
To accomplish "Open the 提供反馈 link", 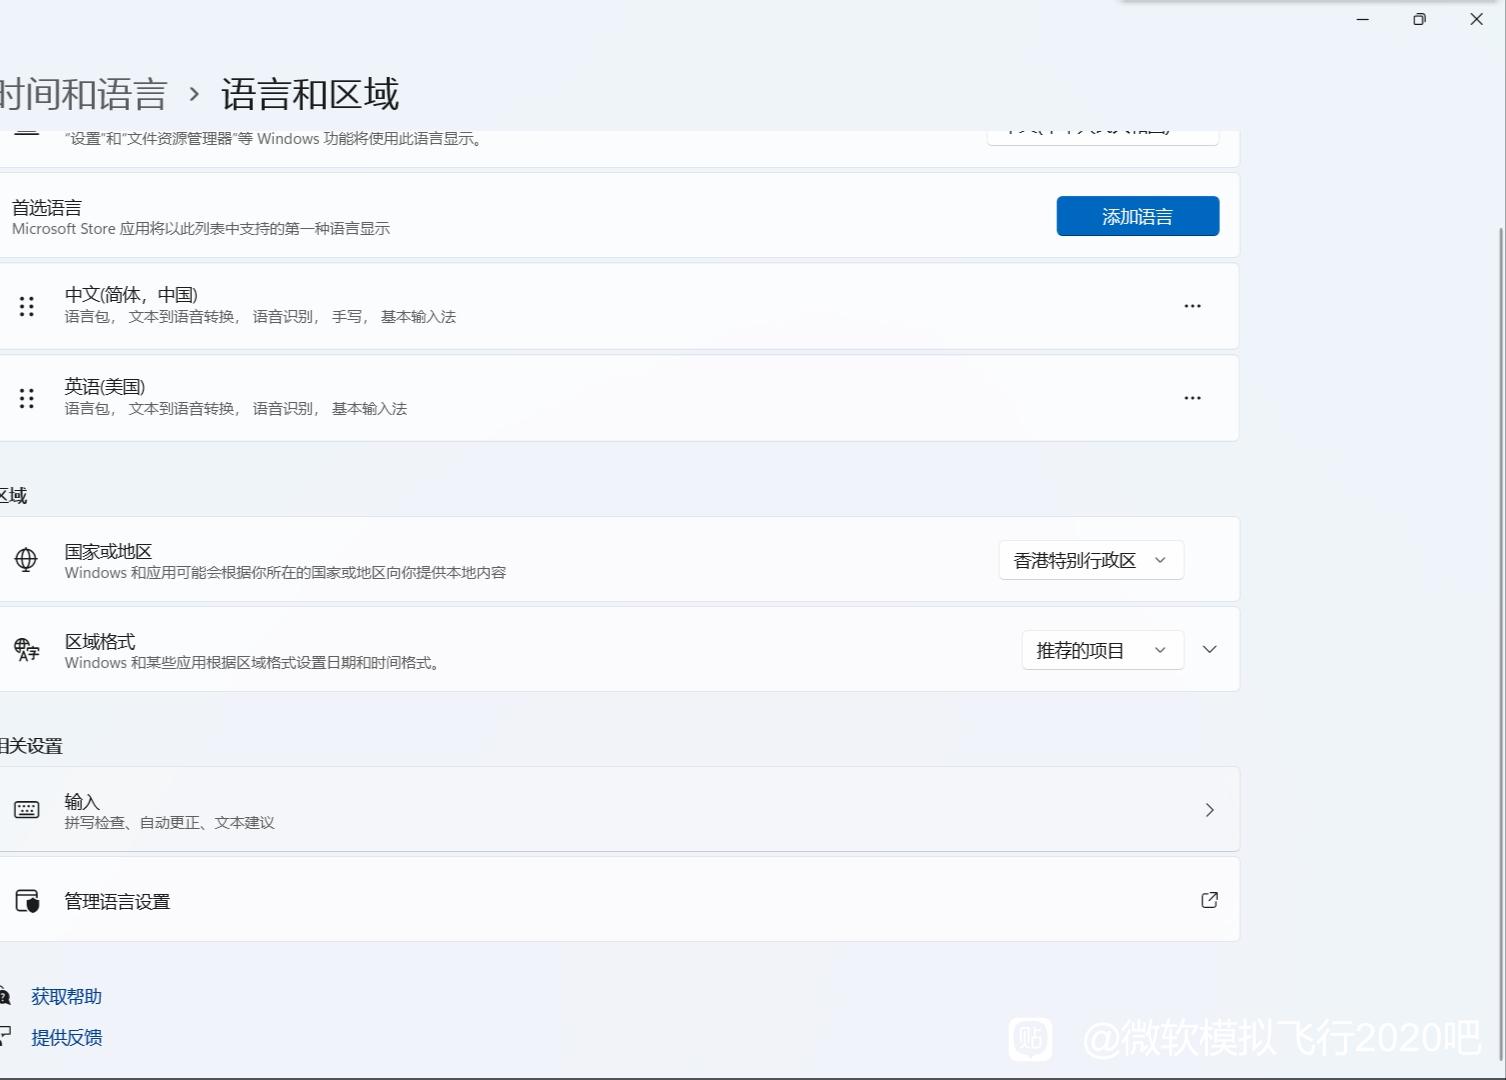I will click(66, 1037).
